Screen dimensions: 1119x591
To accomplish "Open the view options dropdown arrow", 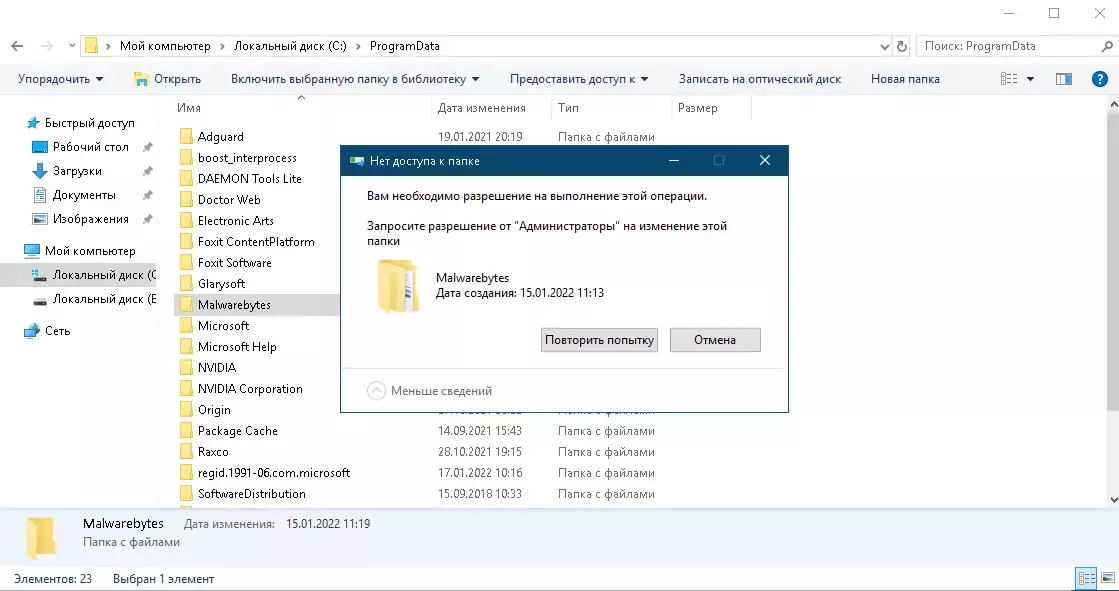I will point(1030,79).
